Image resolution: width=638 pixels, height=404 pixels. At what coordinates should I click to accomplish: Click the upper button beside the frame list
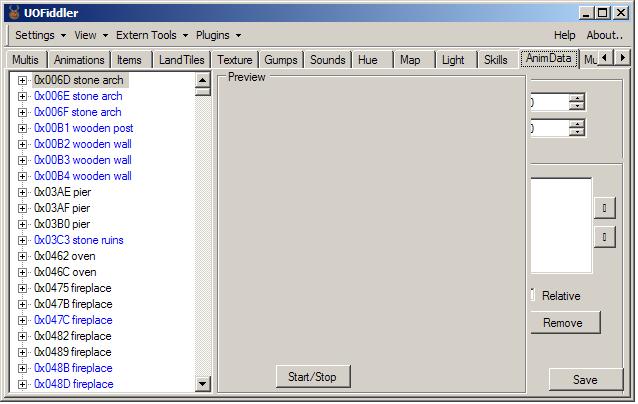pos(604,208)
